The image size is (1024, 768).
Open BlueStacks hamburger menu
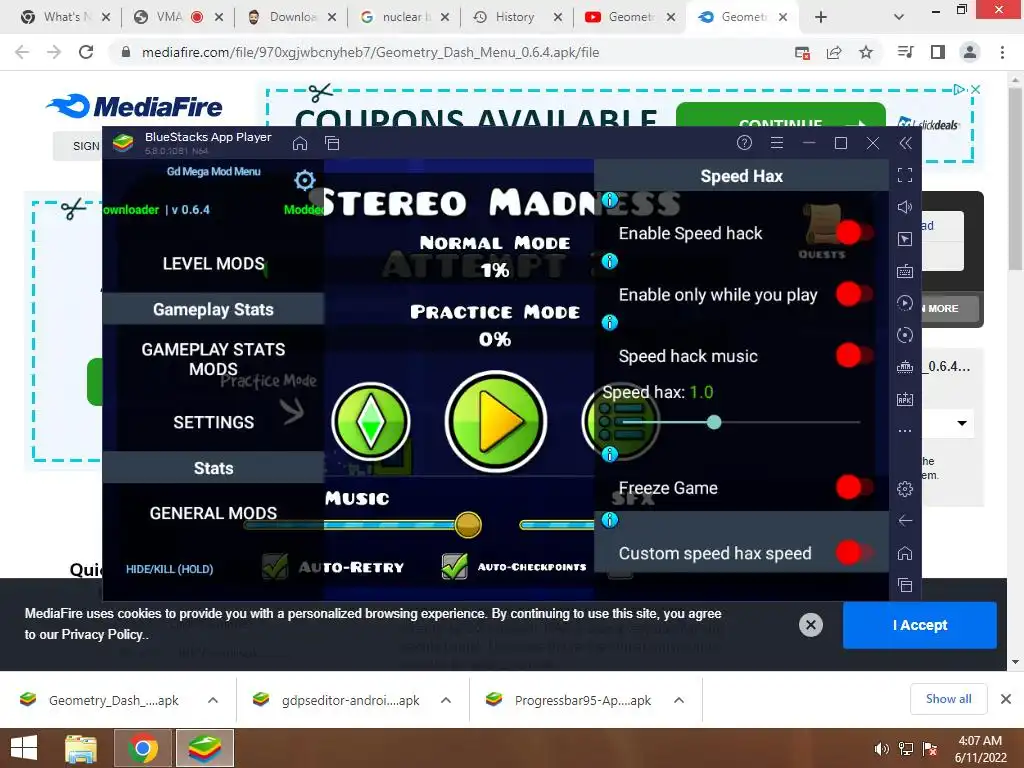[776, 142]
